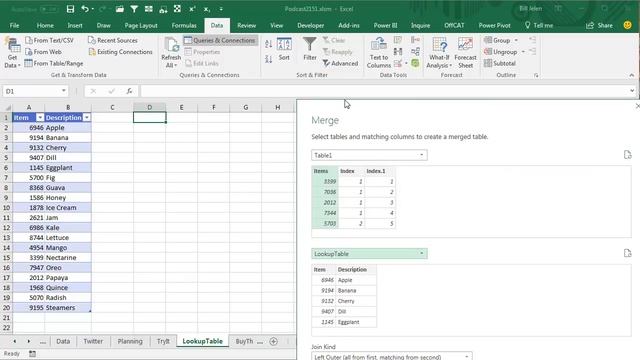The height and width of the screenshot is (360, 640).
Task: Switch to the Home tab
Action: pyautogui.click(x=45, y=25)
